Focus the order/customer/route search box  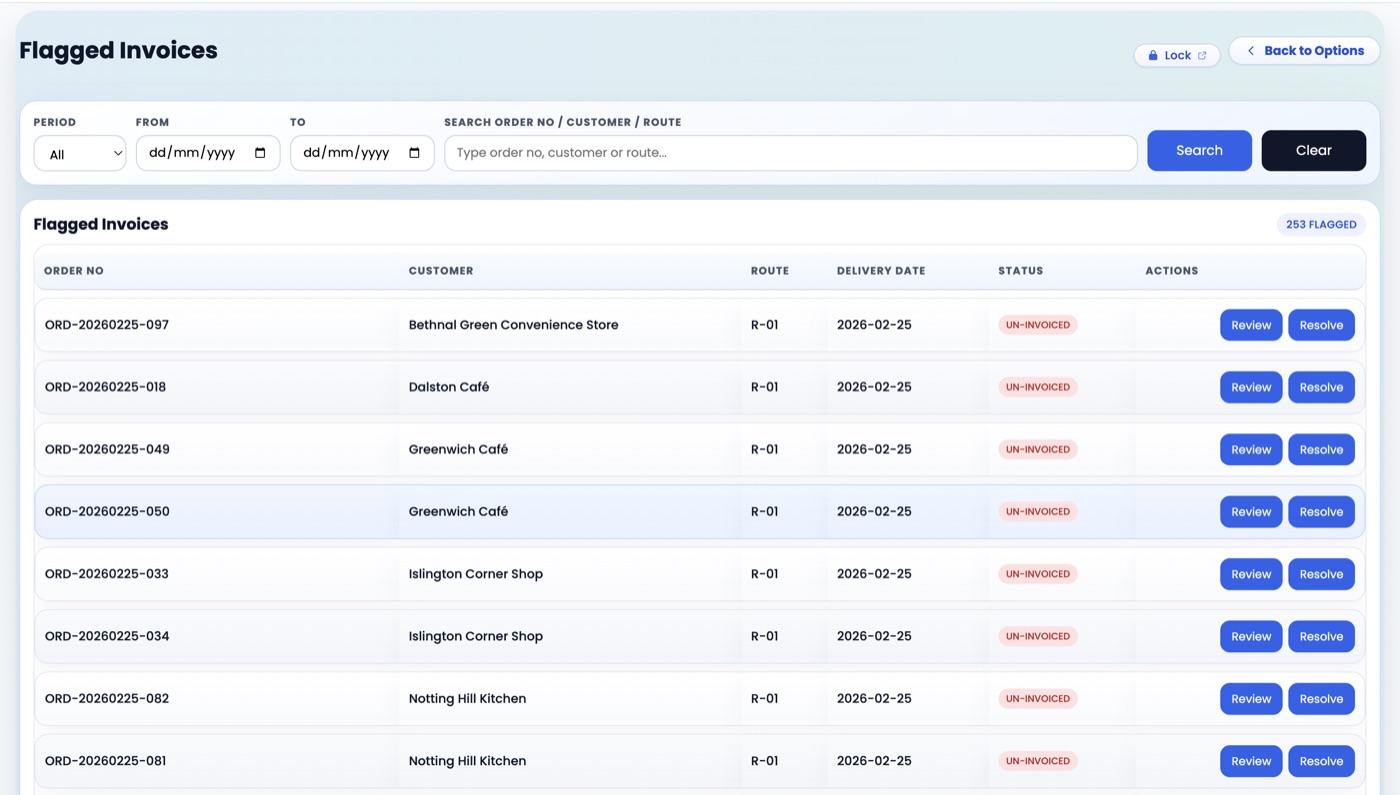790,153
